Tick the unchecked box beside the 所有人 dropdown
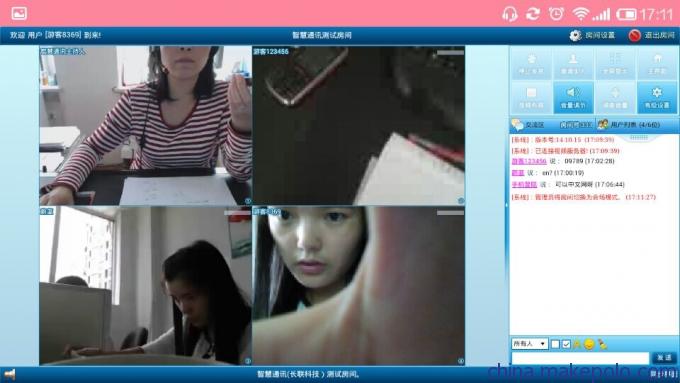This screenshot has width=680, height=383. tap(555, 344)
